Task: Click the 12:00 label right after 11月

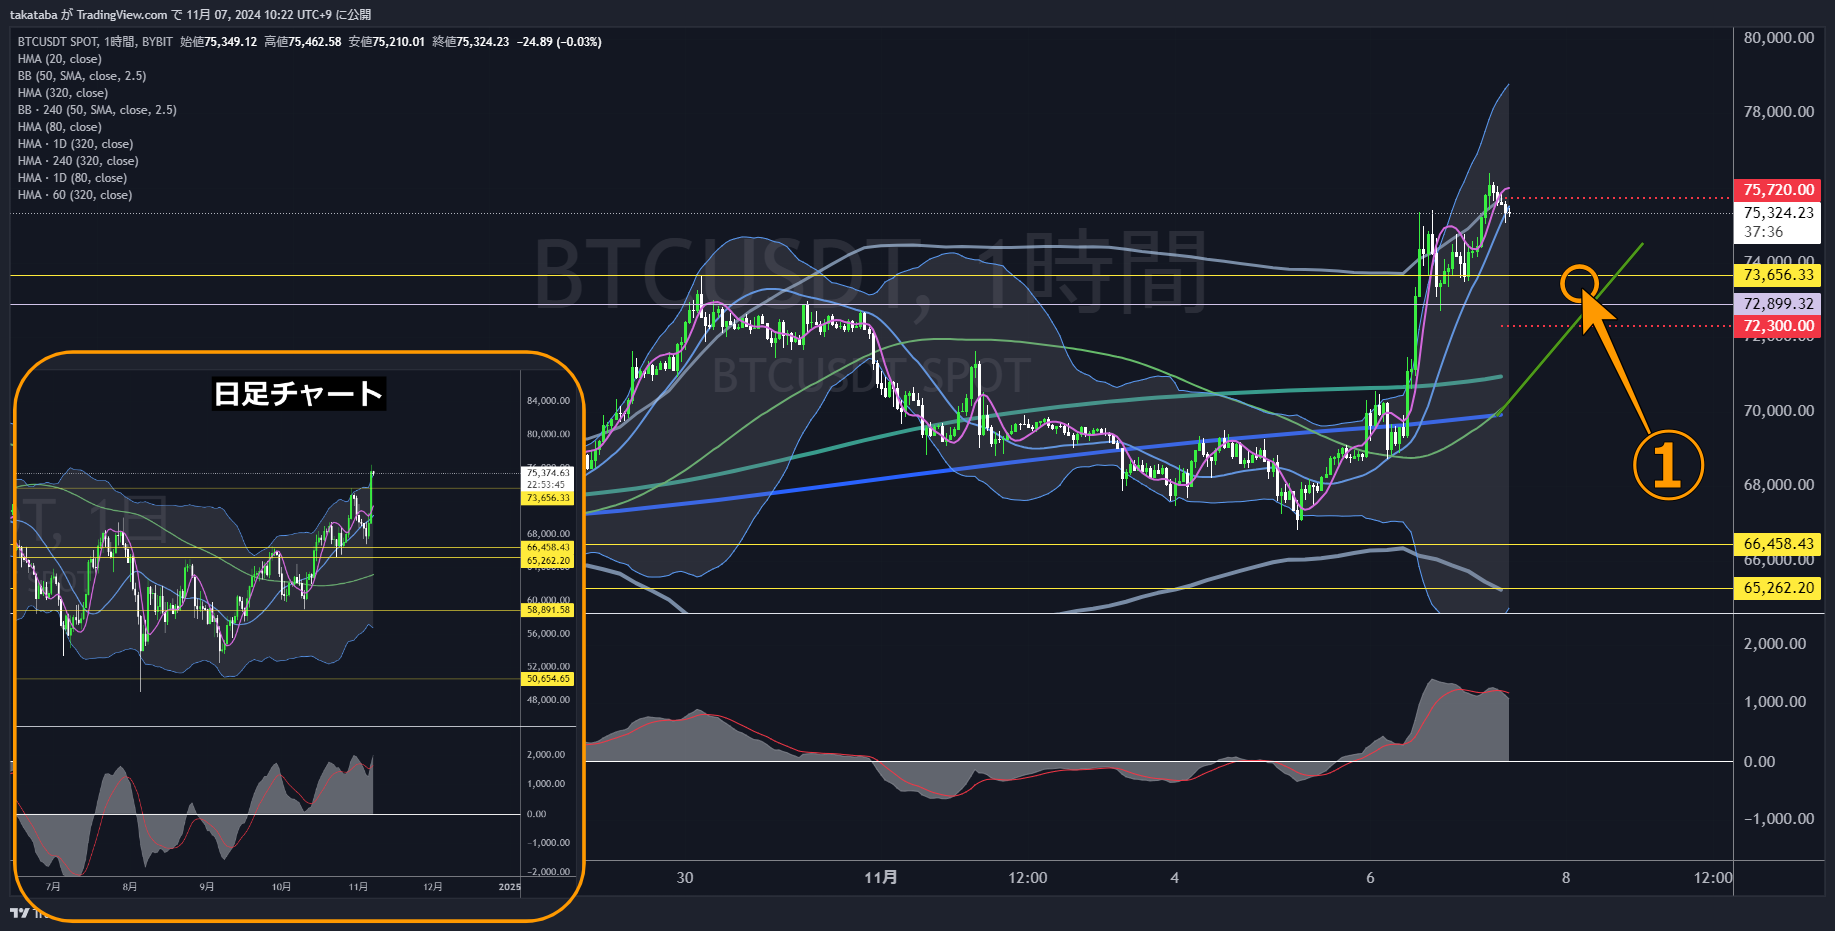Action: [x=1028, y=878]
